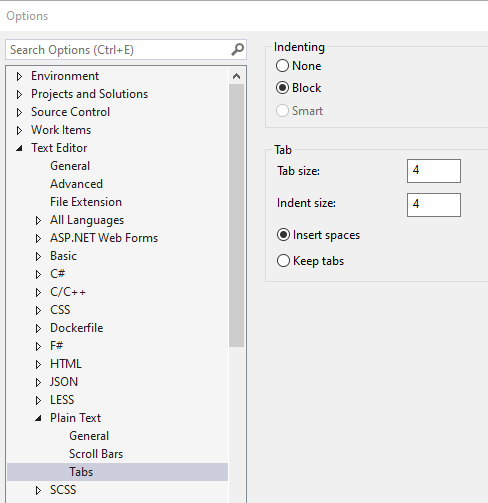
Task: Expand the Source Control triangle
Action: click(19, 112)
